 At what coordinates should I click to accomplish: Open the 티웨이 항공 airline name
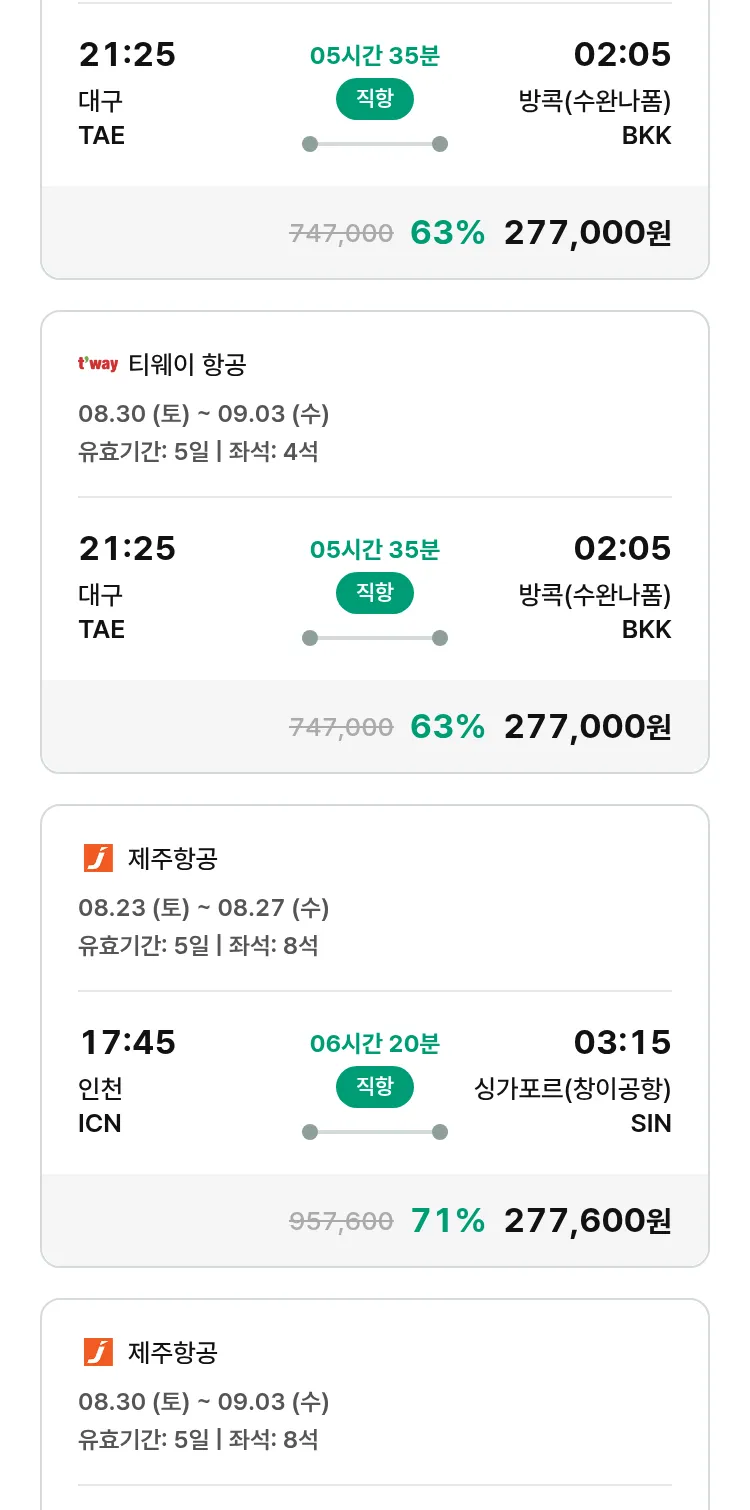(x=187, y=365)
